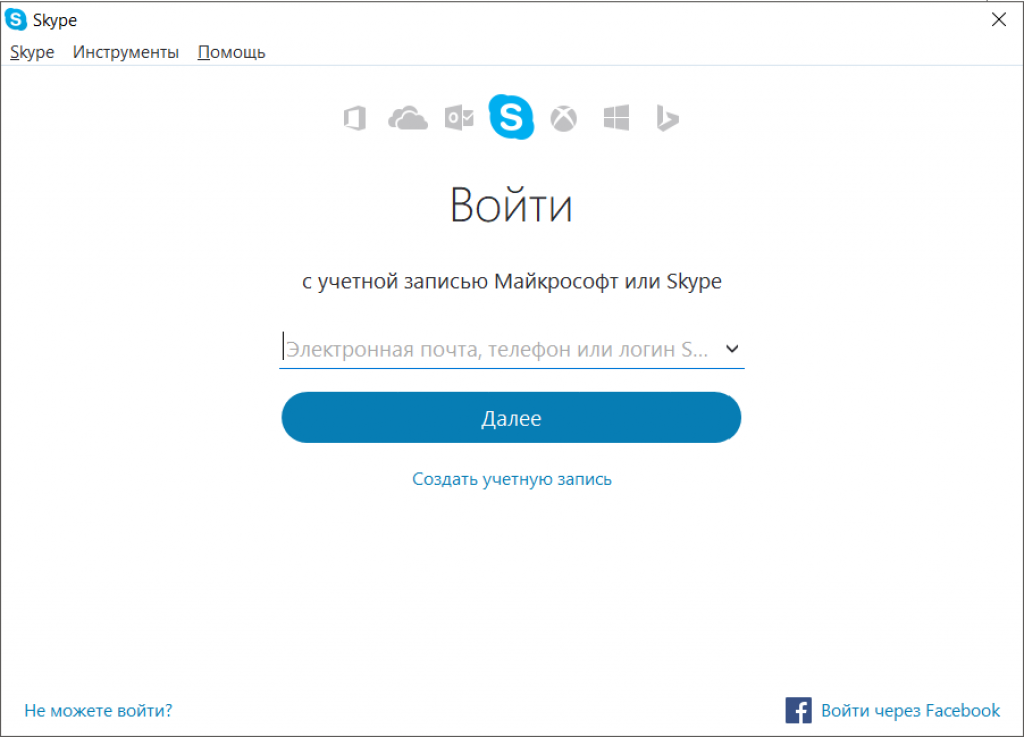The image size is (1024, 737).
Task: Click the Xbox icon
Action: (564, 119)
